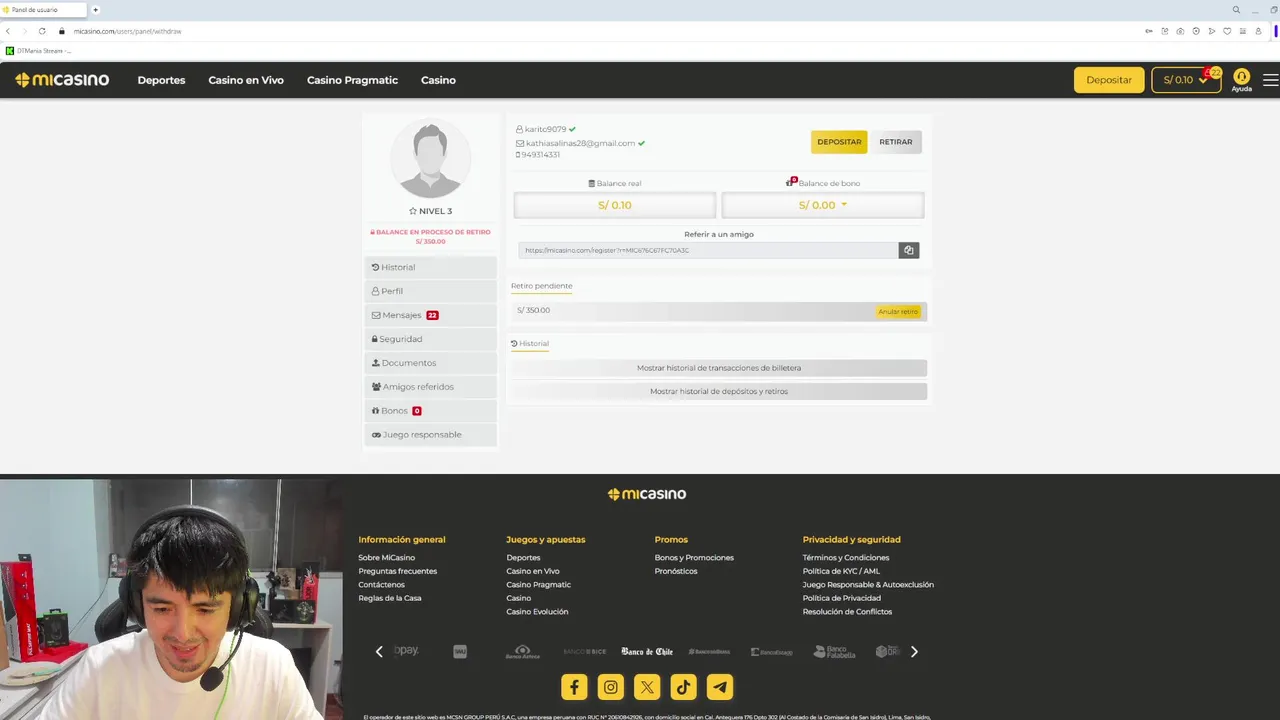Click the browser profile account icon
Viewport: 1280px width, 720px height.
click(x=1258, y=31)
